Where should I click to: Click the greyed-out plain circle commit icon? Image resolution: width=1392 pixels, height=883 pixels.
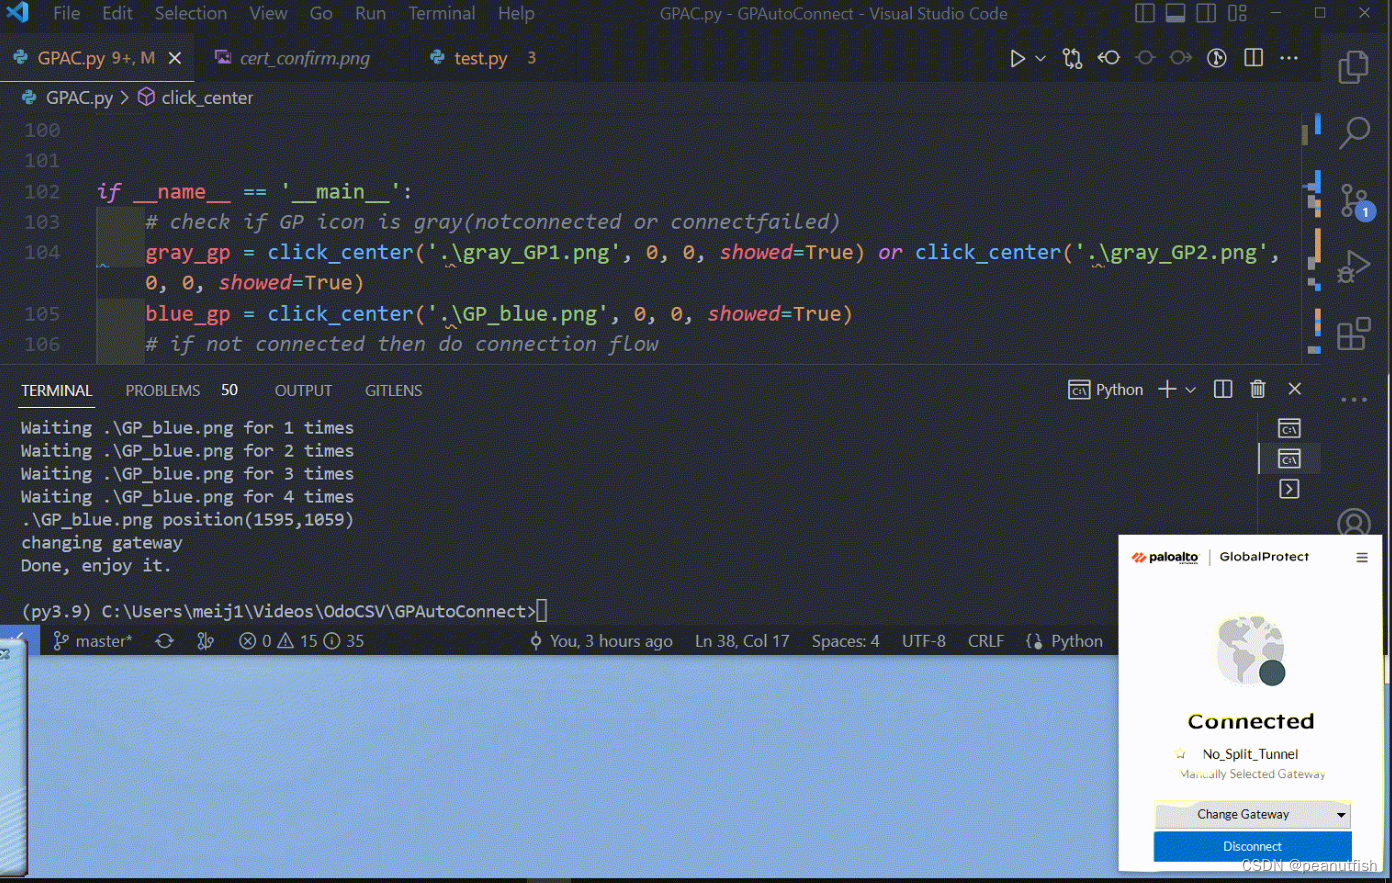pyautogui.click(x=1145, y=58)
